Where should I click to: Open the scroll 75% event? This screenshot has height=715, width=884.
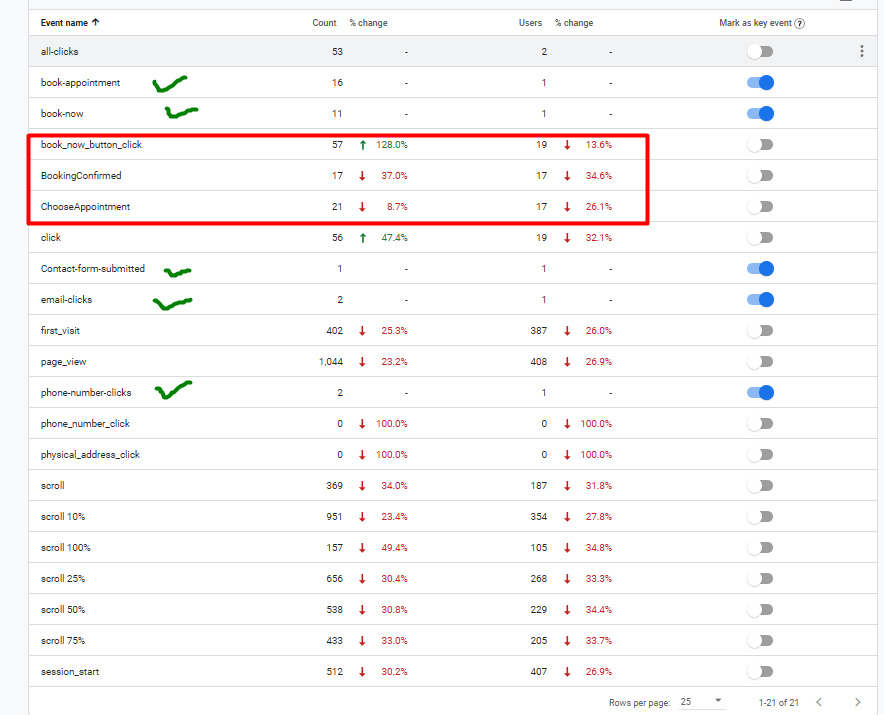click(63, 641)
